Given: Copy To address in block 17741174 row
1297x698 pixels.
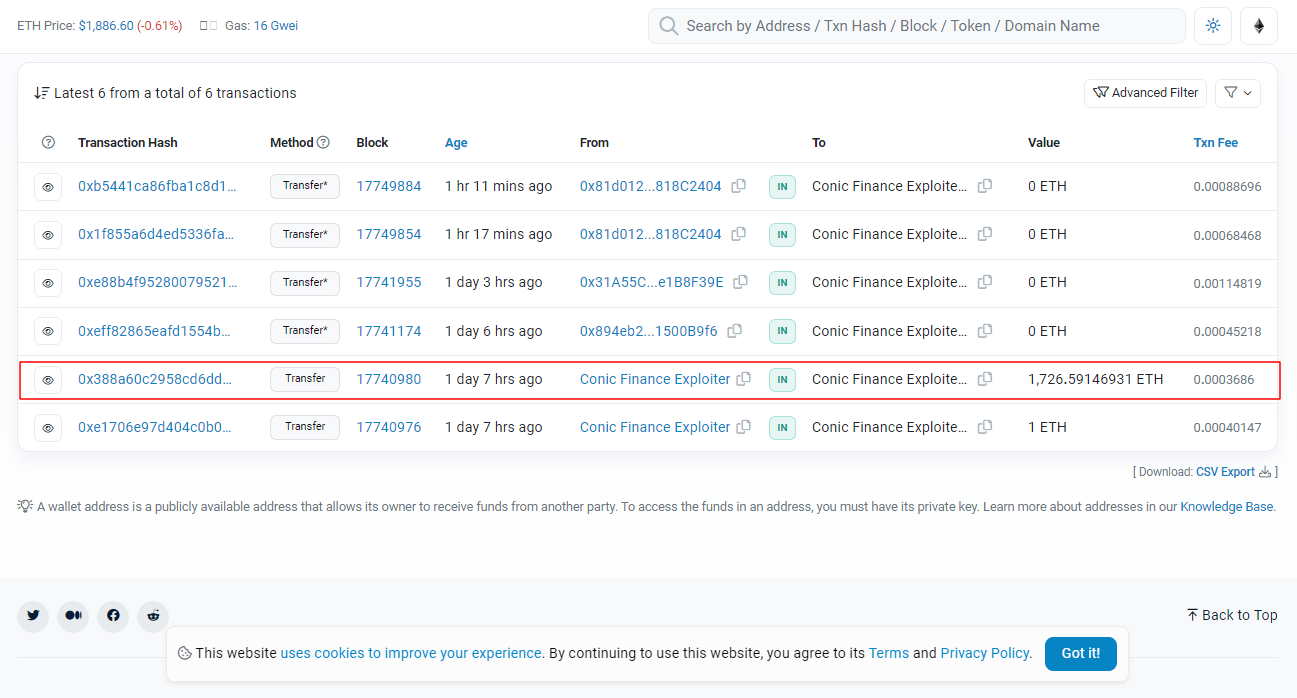Looking at the screenshot, I should coord(985,331).
